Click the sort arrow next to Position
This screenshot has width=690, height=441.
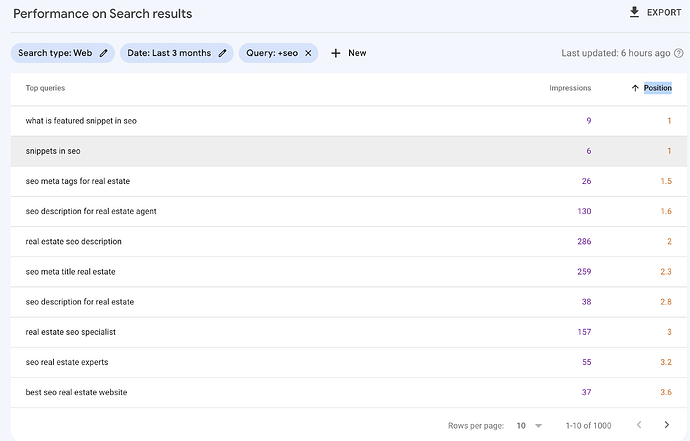click(635, 88)
